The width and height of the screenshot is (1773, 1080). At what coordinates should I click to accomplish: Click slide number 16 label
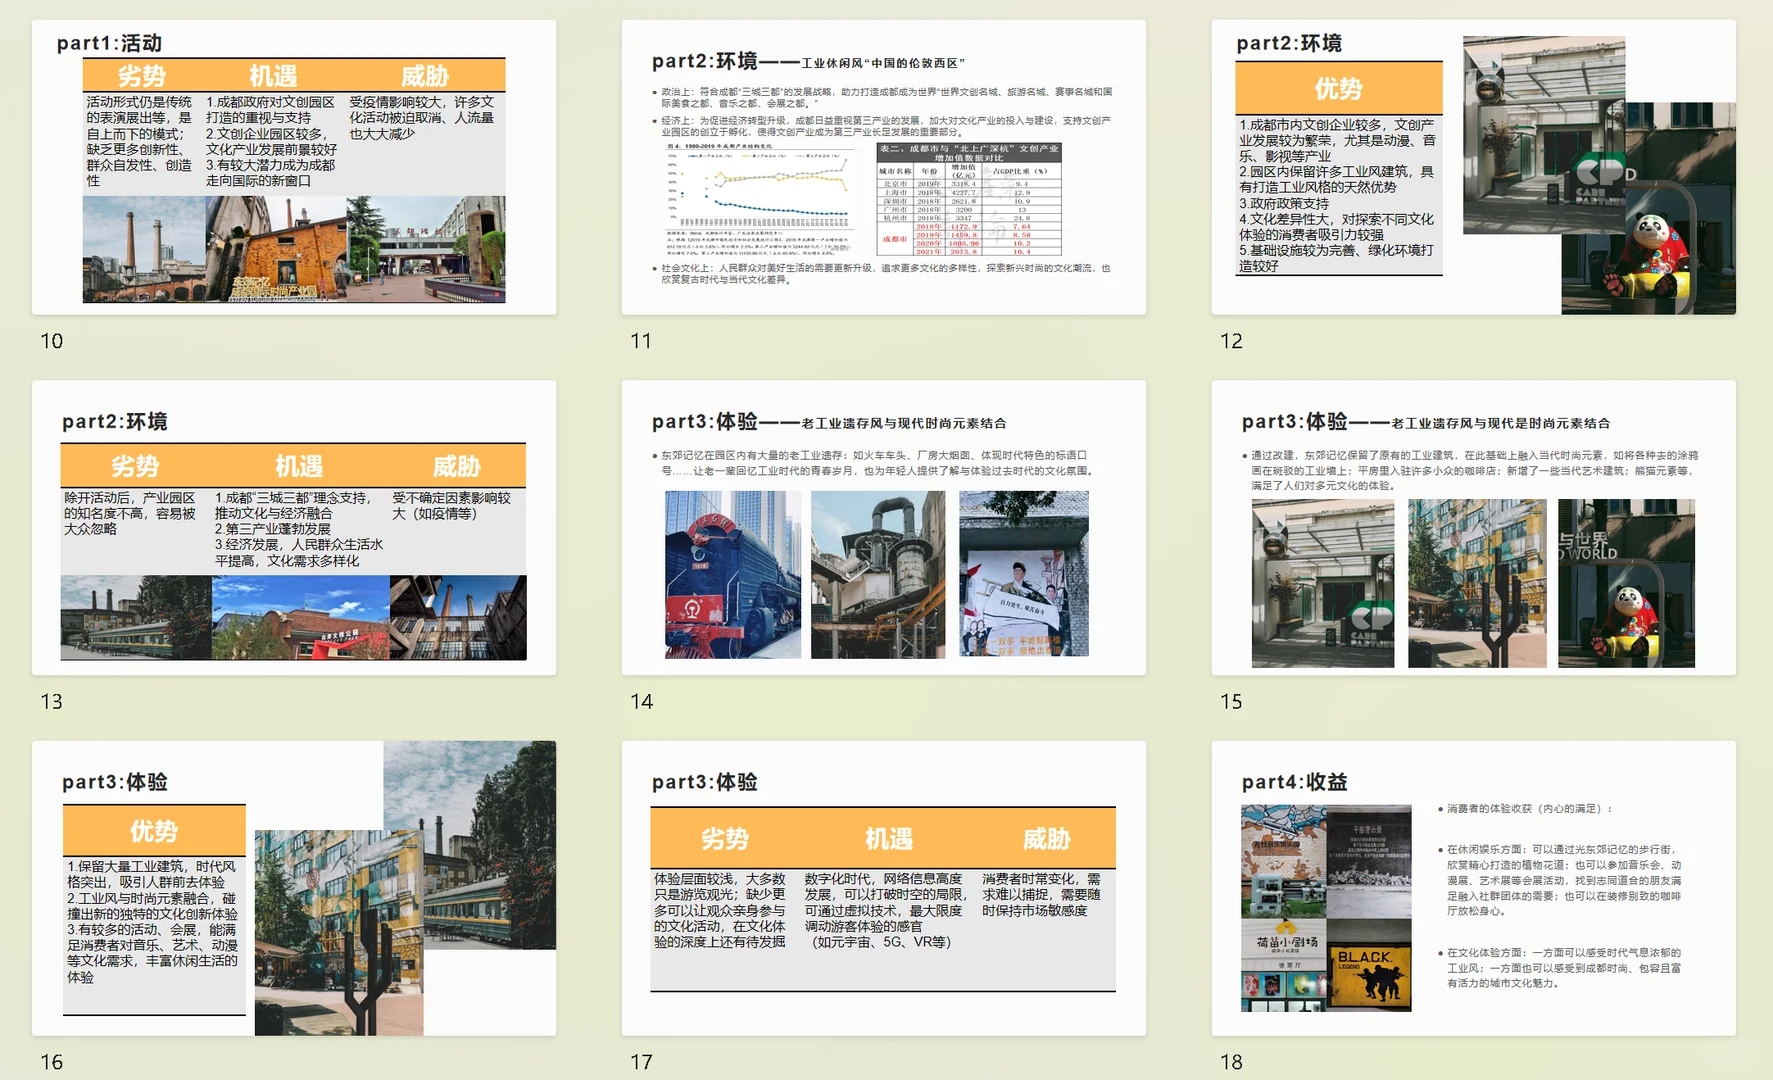pyautogui.click(x=52, y=1062)
